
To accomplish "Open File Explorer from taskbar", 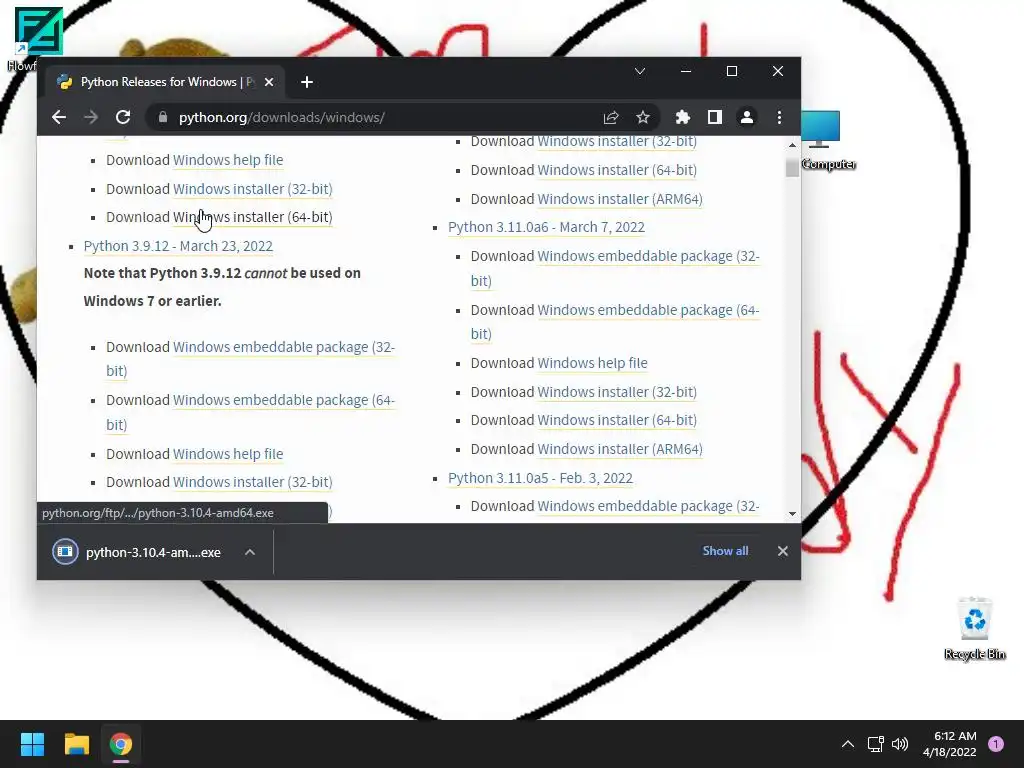I will [76, 744].
